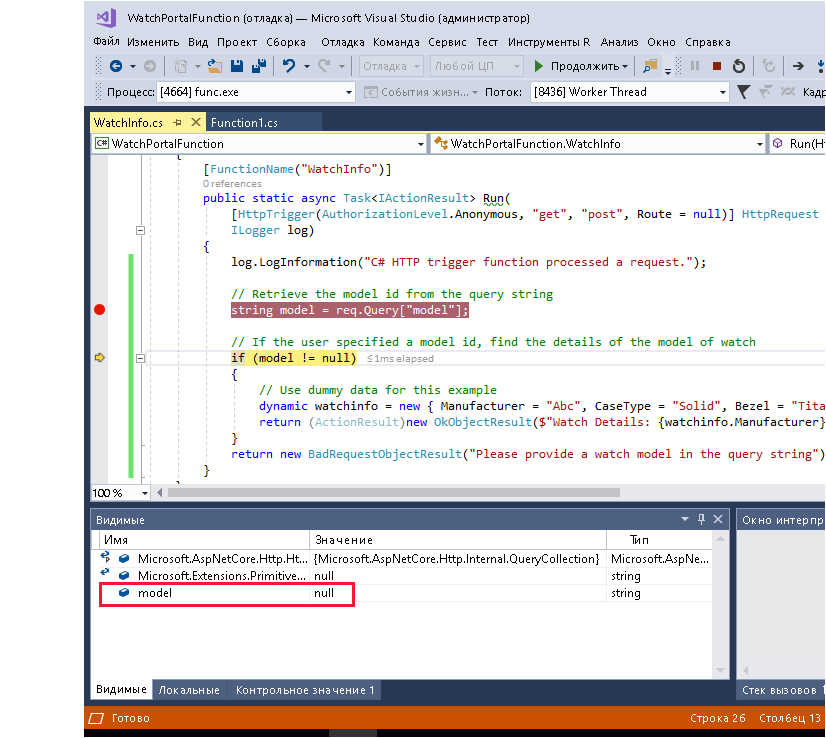The width and height of the screenshot is (826, 738).
Task: Click the Save single-disk icon
Action: tap(237, 66)
